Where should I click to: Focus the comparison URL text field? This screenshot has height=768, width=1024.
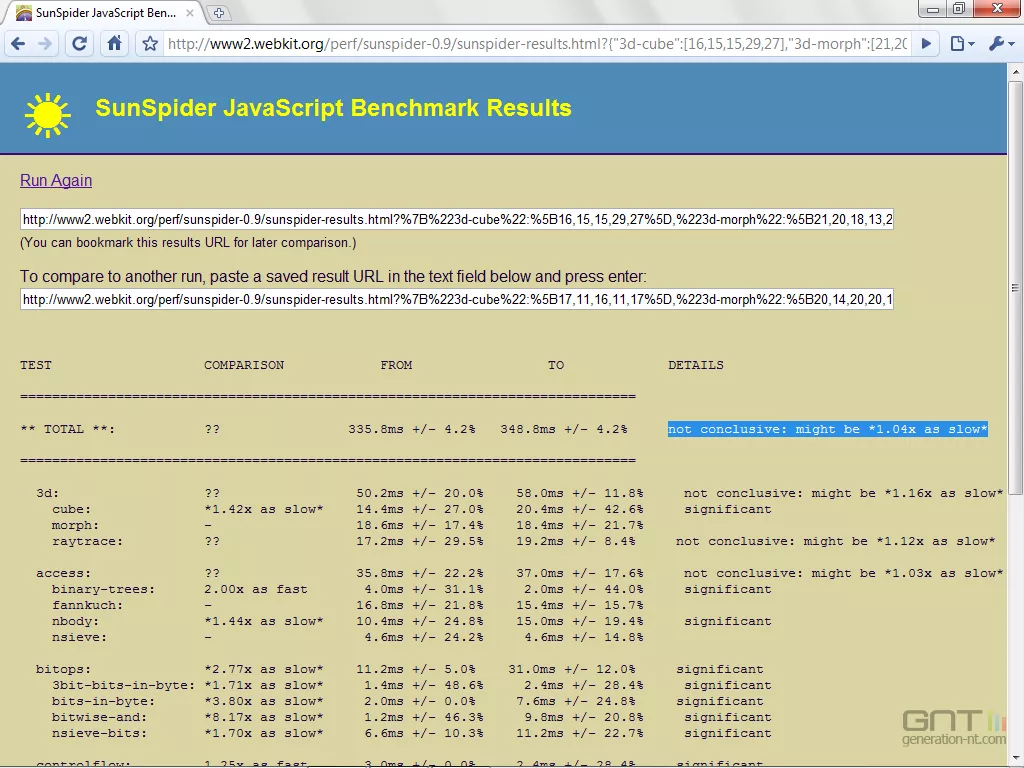(456, 300)
